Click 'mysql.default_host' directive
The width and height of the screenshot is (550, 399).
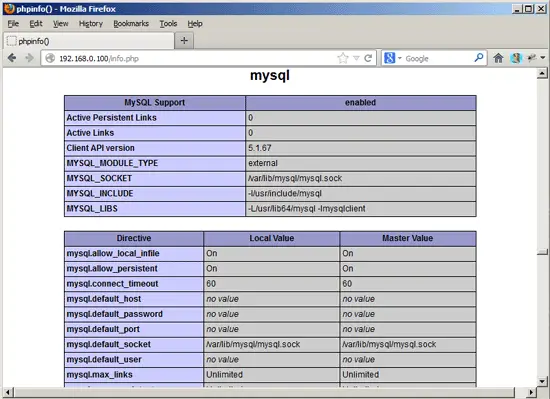pyautogui.click(x=104, y=299)
